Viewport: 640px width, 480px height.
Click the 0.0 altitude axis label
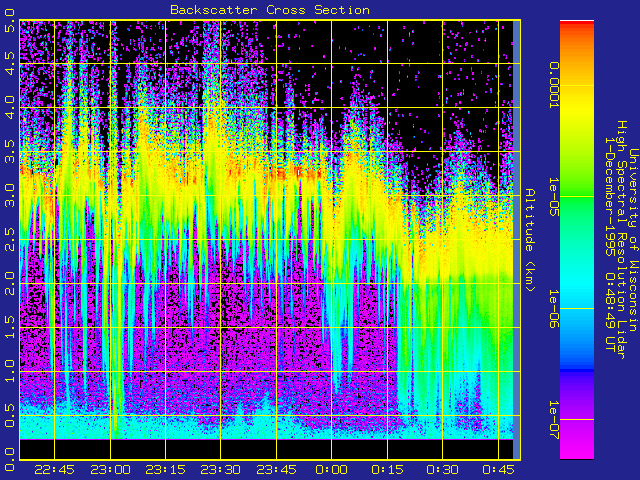[x=9, y=459]
